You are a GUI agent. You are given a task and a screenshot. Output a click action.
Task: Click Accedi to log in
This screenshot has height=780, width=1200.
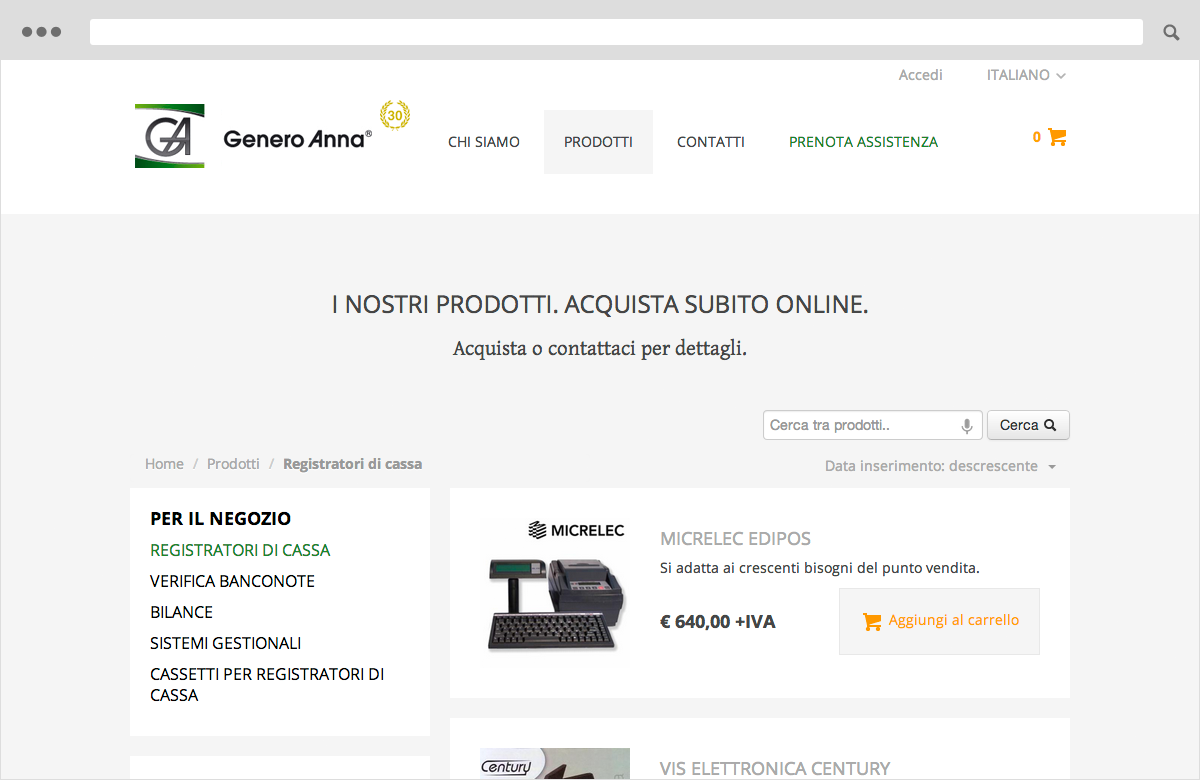coord(920,74)
